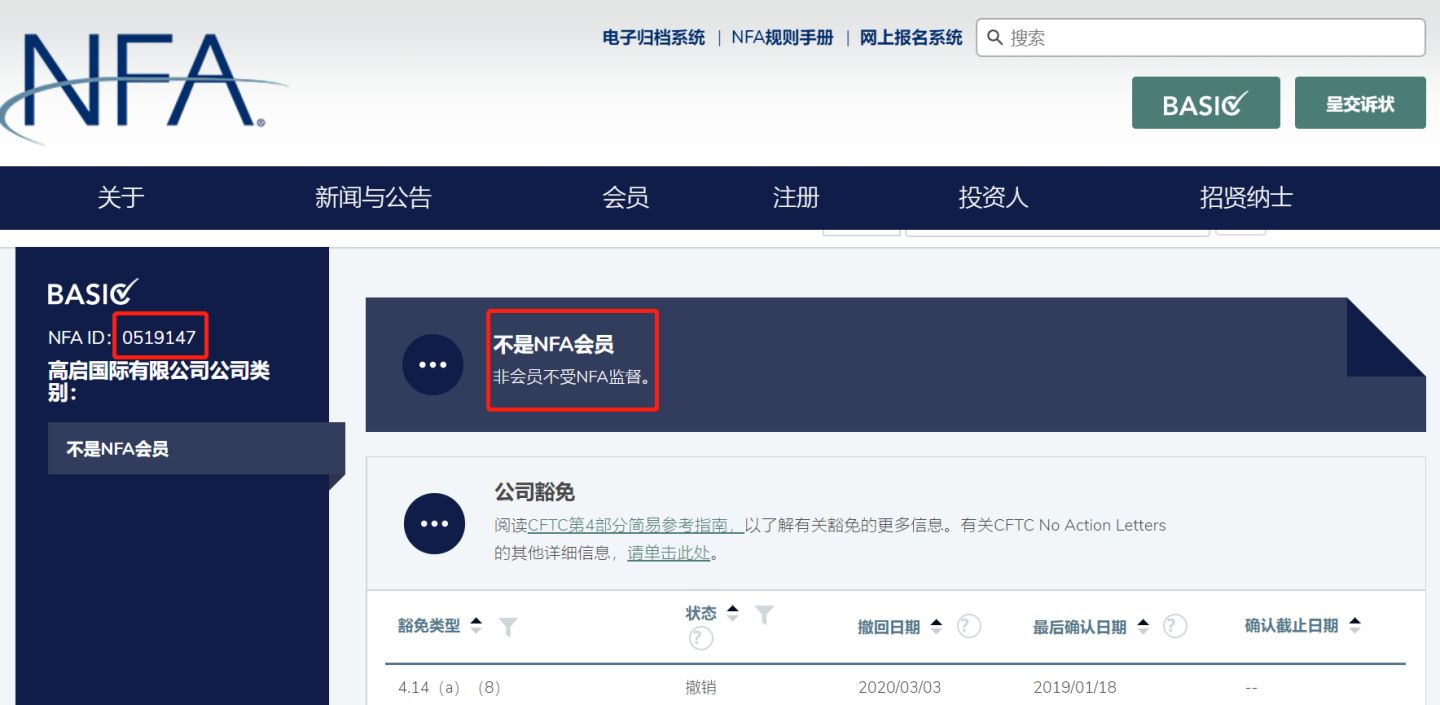
Task: Open the 注册 menu
Action: [x=796, y=198]
